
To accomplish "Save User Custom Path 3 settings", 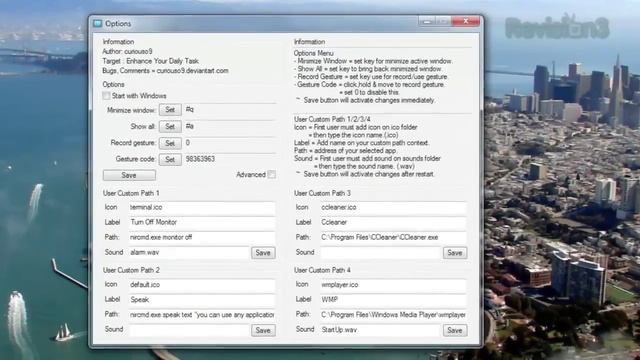I will pyautogui.click(x=455, y=253).
